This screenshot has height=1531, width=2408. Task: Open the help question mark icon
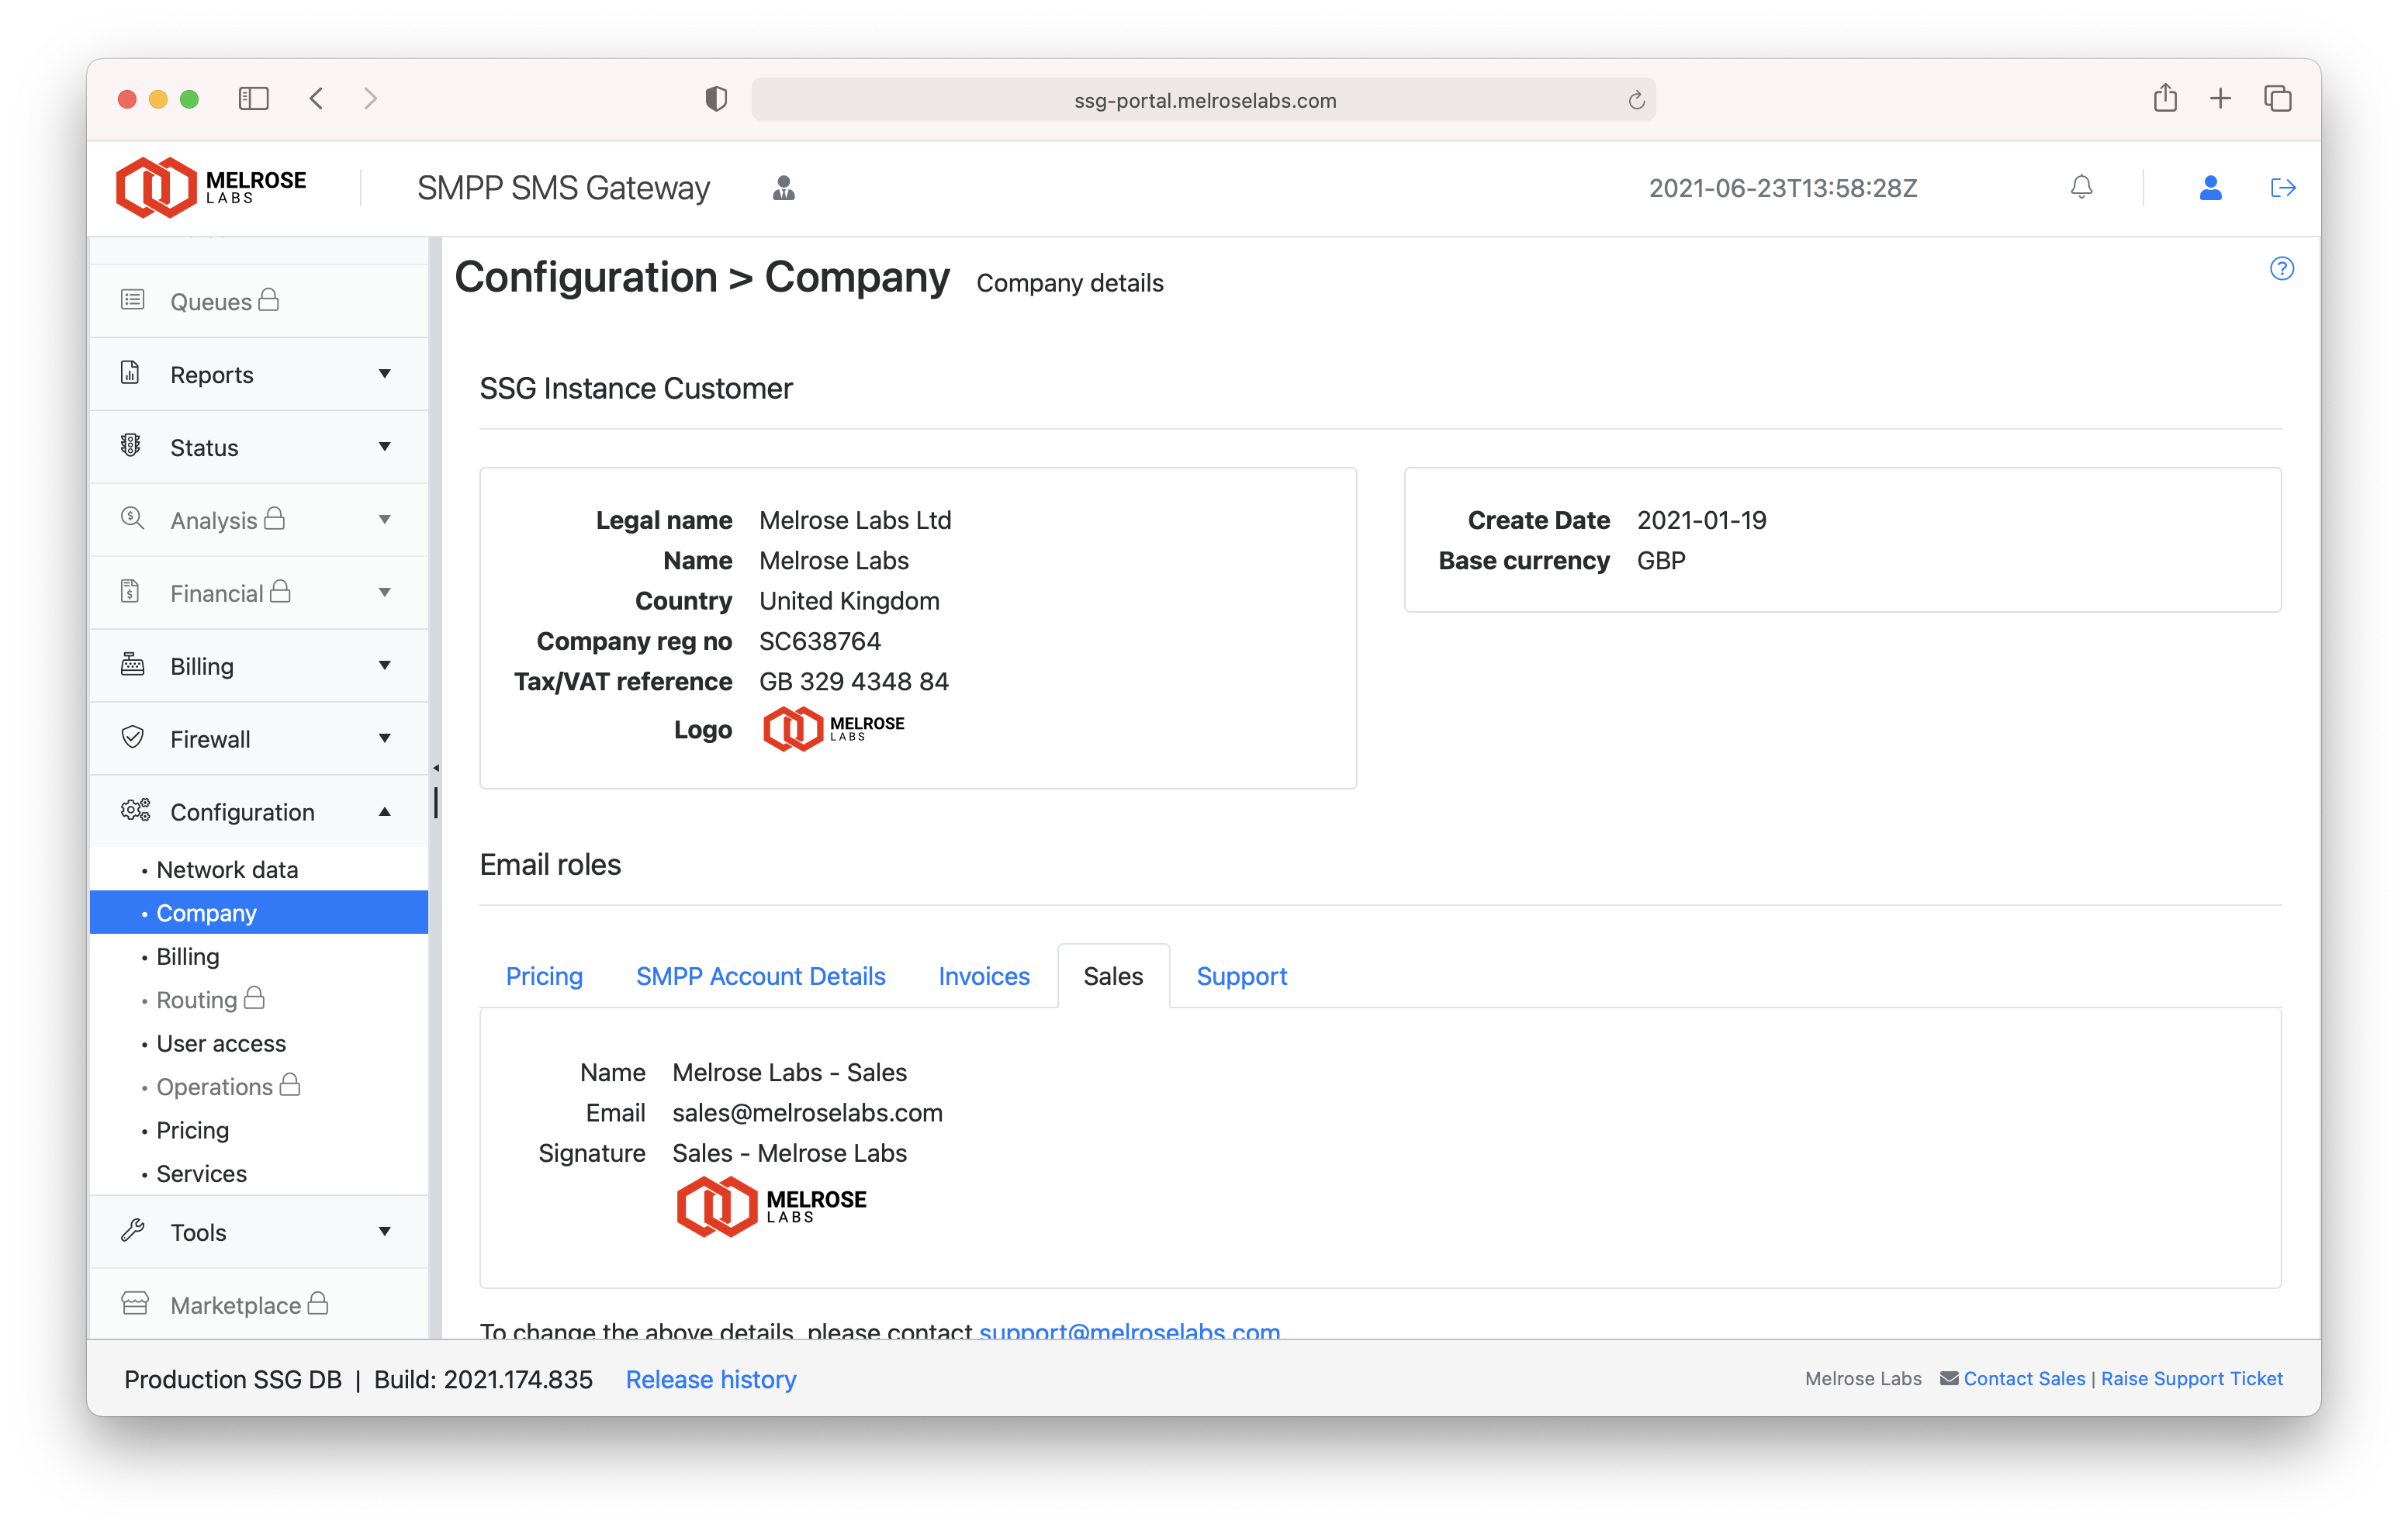[2281, 268]
